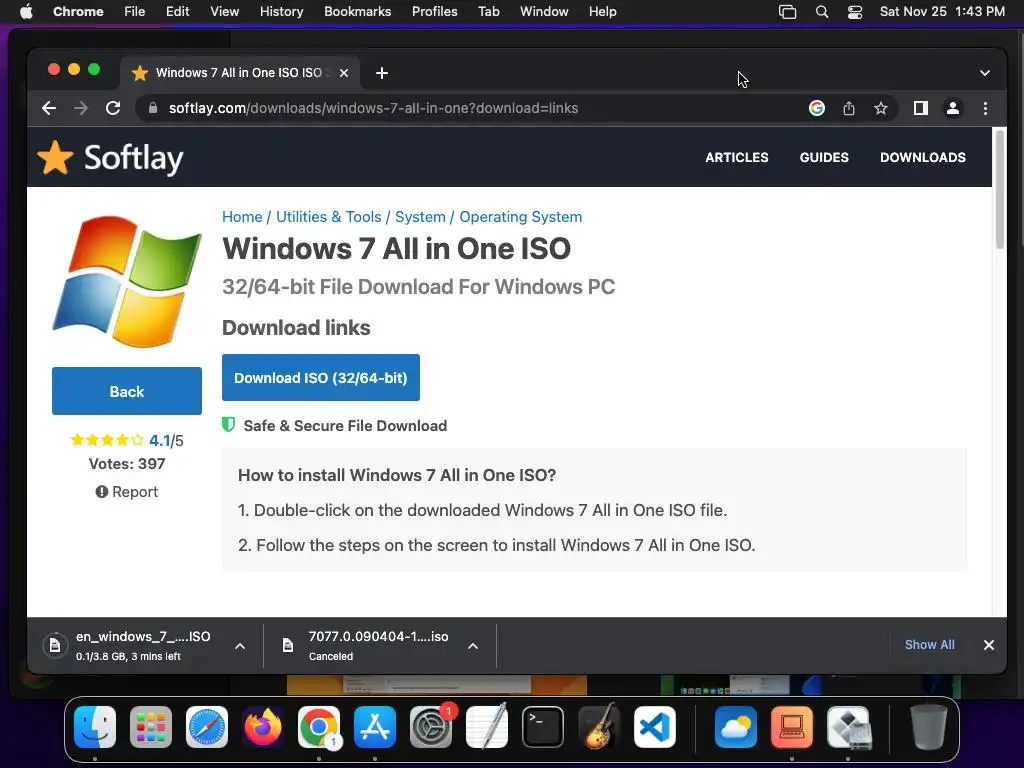The height and width of the screenshot is (768, 1024).
Task: Click the Windows 7 All in One ISO heading
Action: pos(396,249)
